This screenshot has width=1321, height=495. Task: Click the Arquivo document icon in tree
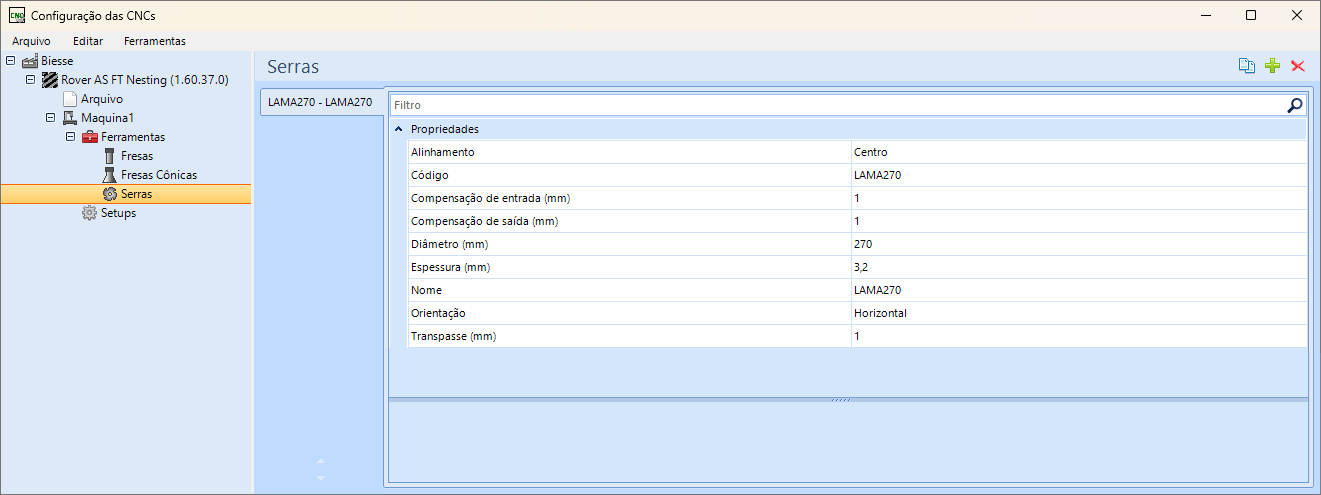[69, 99]
